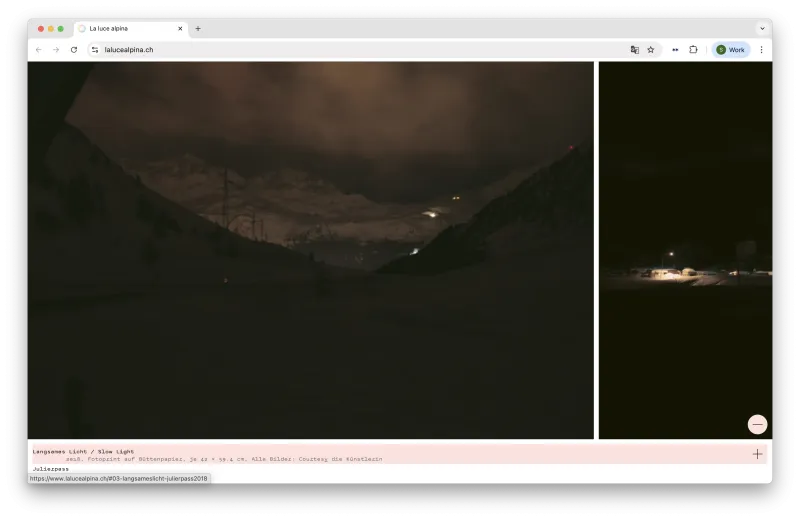
Task: Open the site information icon in address bar
Action: (x=95, y=49)
